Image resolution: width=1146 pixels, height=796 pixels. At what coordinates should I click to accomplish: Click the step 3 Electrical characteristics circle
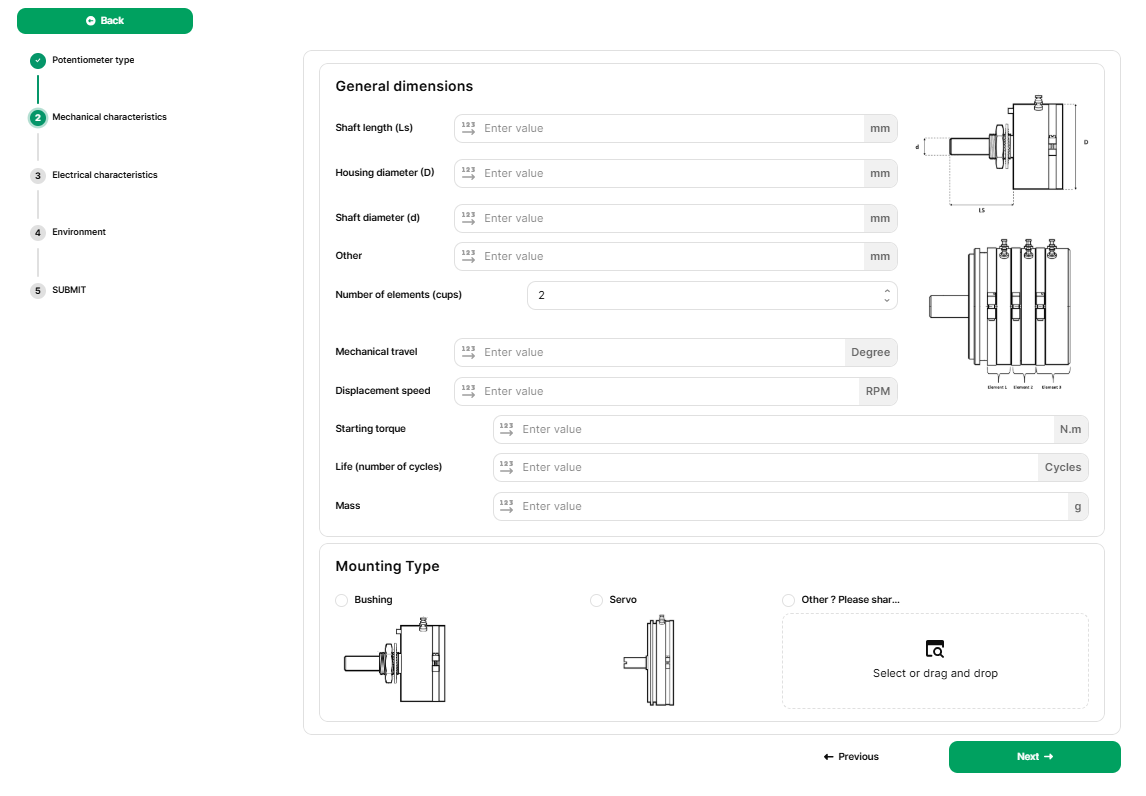pos(38,176)
